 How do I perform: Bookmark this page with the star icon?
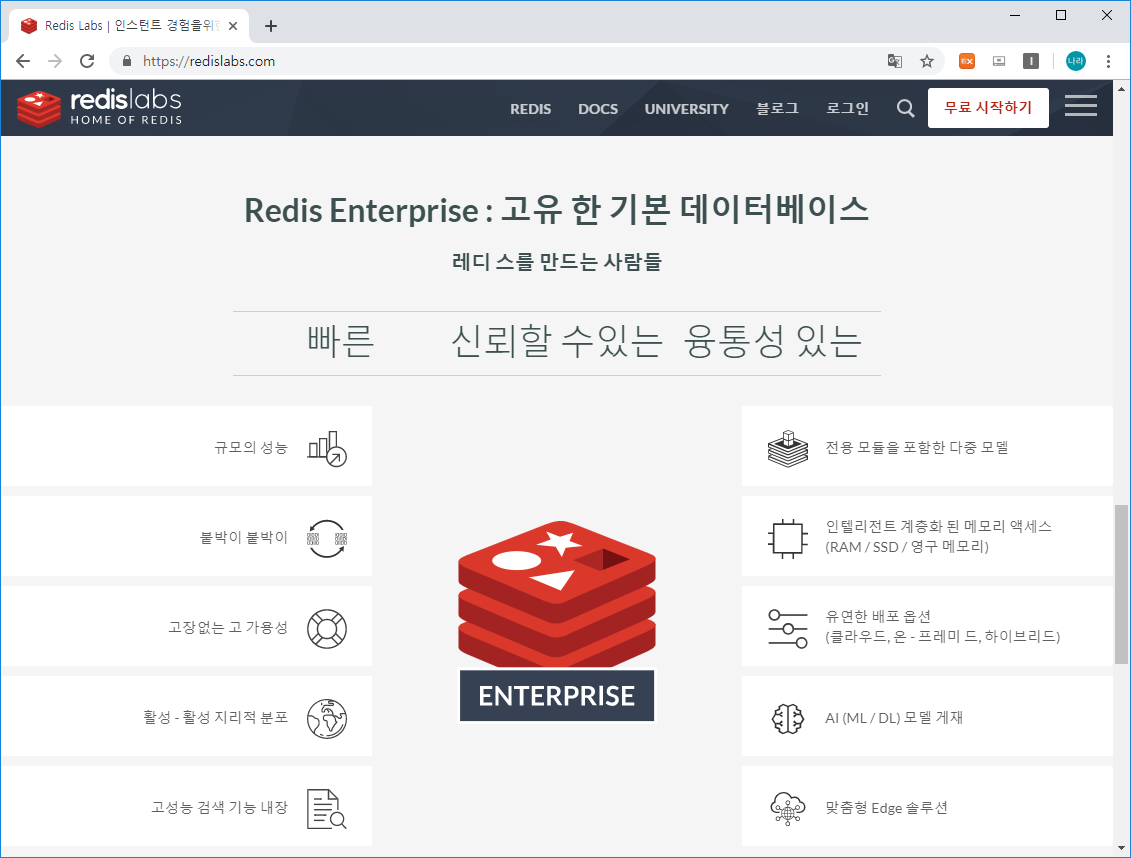point(927,61)
